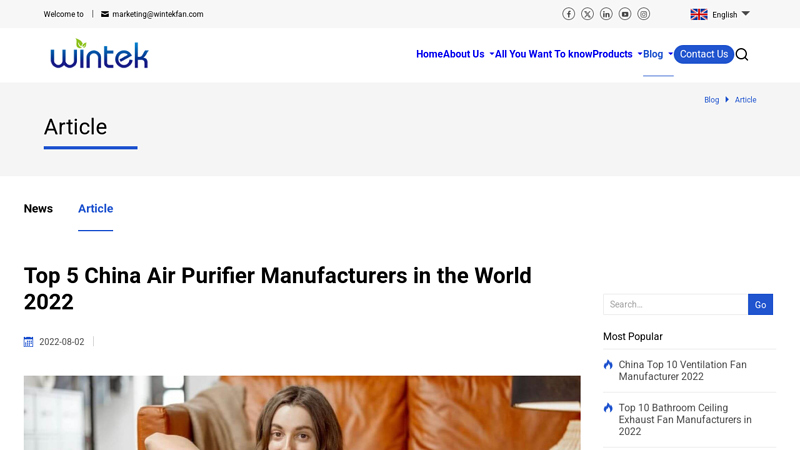Expand the About Us submenu arrow
This screenshot has height=450, width=800.
click(x=491, y=54)
